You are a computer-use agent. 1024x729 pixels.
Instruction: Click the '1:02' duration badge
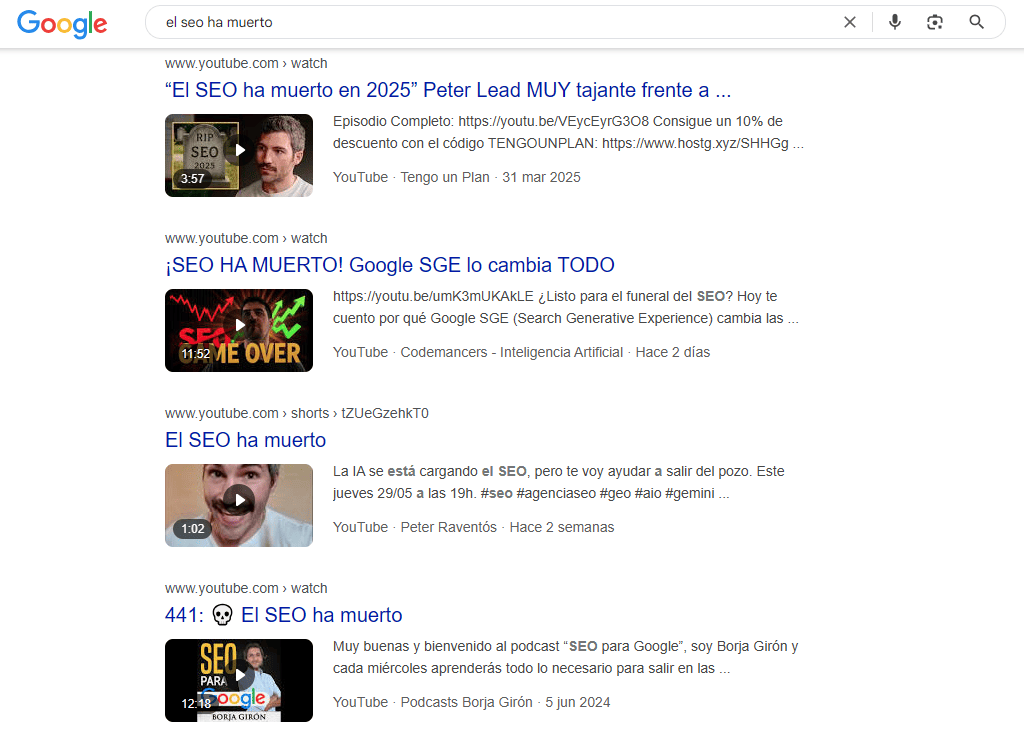coord(193,529)
